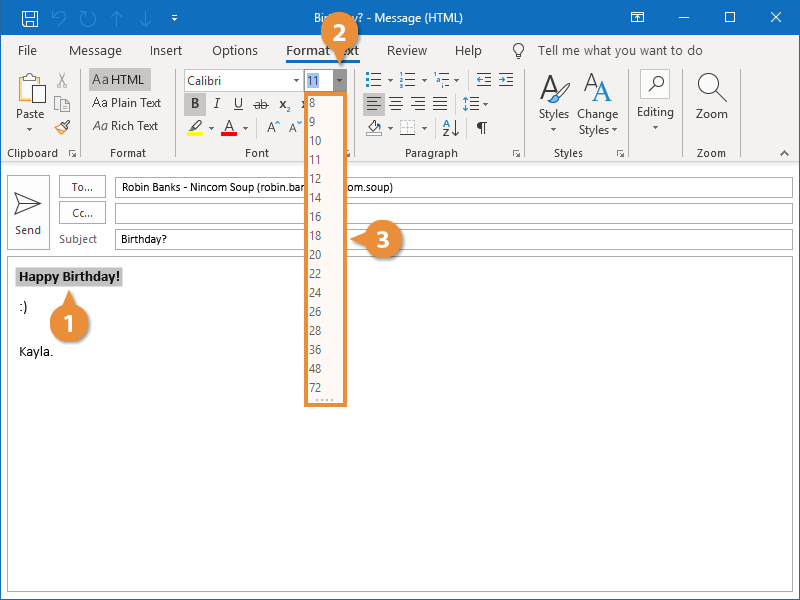
Task: Open the Calibri font name dropdown
Action: (x=295, y=80)
